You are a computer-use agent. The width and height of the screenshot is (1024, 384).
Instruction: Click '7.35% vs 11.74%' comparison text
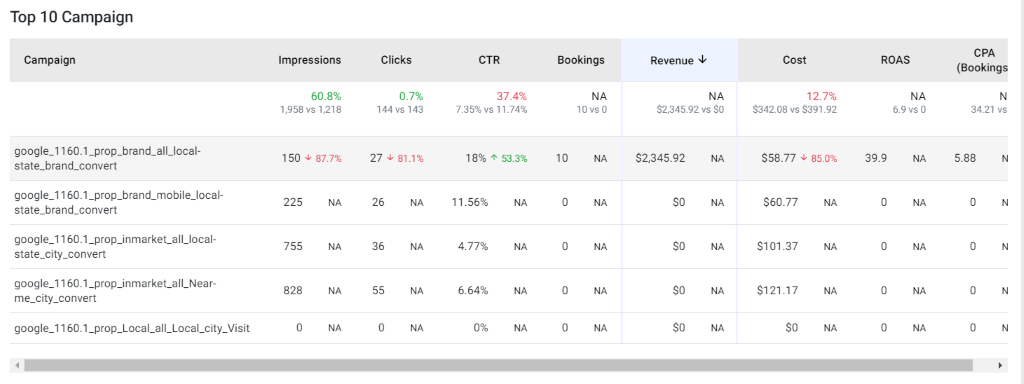492,110
